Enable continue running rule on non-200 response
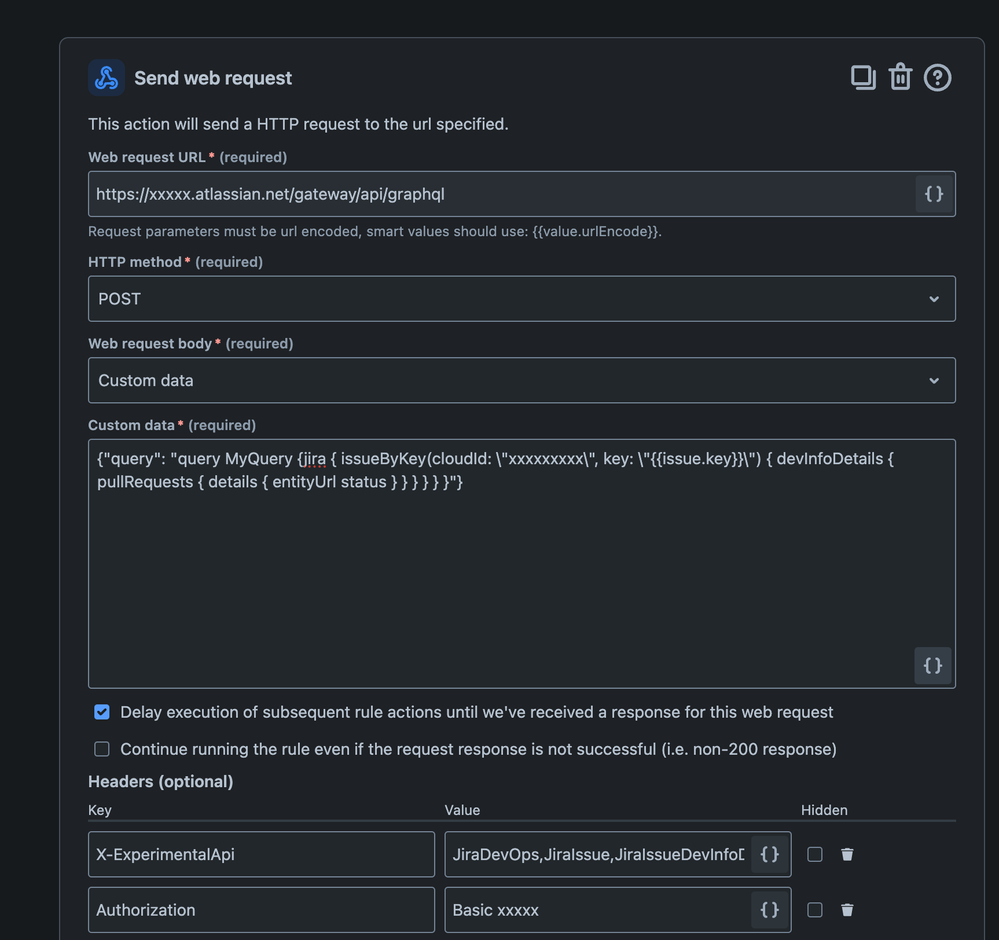This screenshot has width=999, height=940. (x=101, y=748)
